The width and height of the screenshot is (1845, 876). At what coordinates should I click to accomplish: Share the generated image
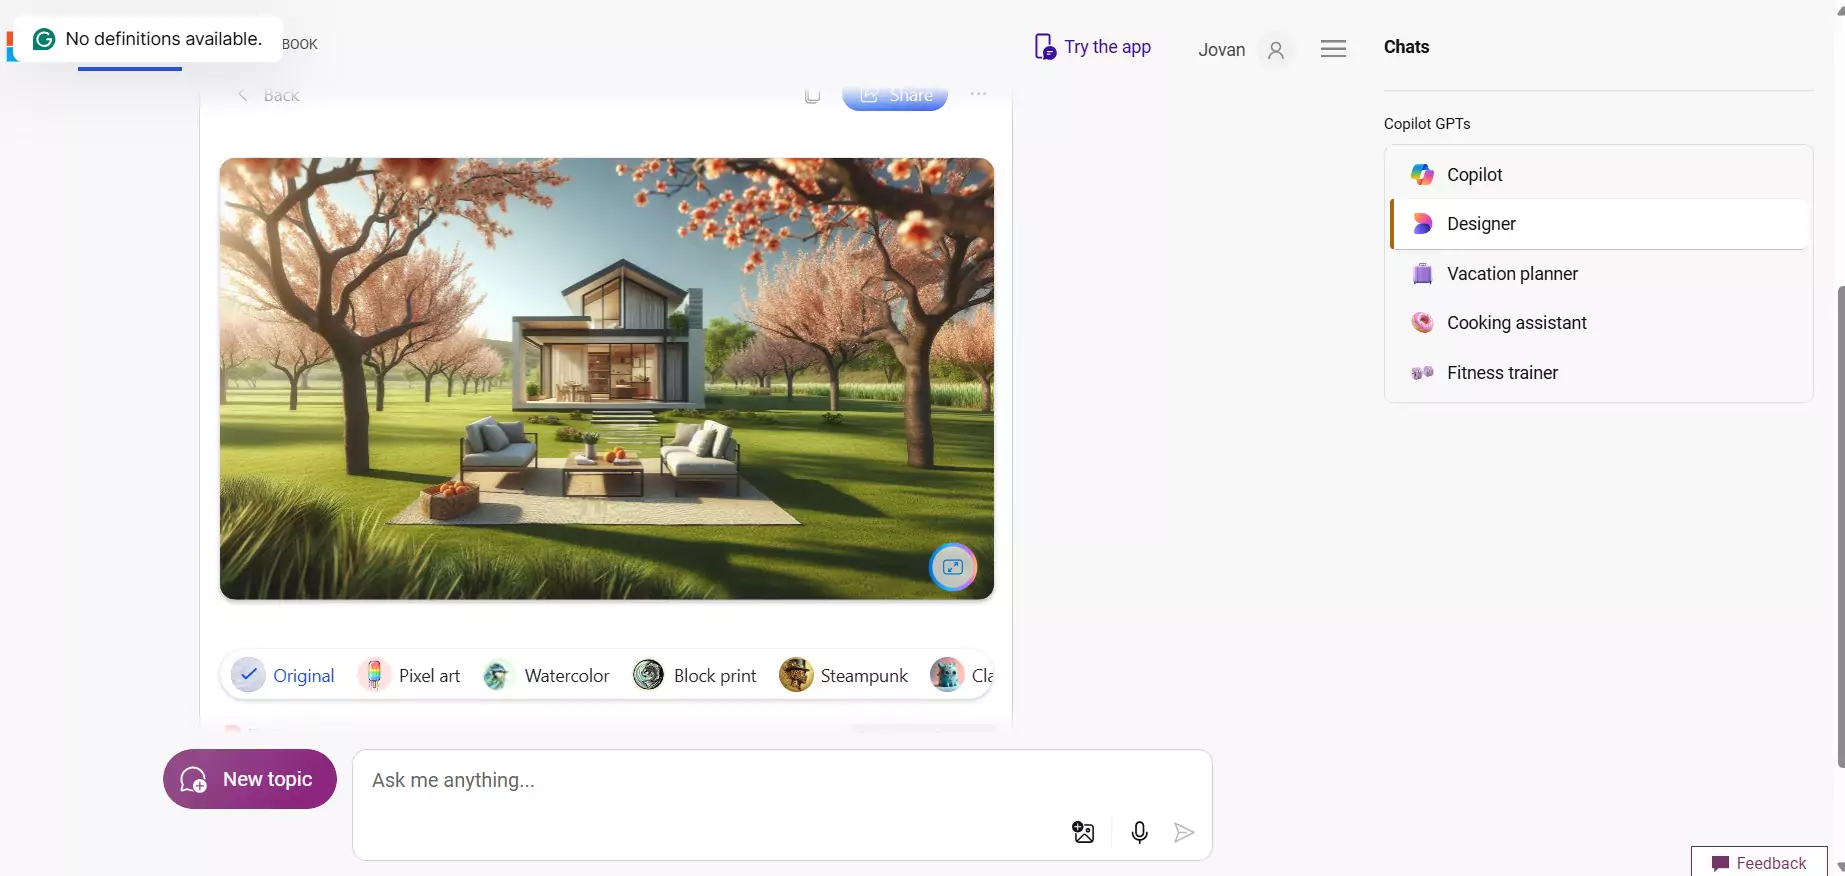pos(895,96)
